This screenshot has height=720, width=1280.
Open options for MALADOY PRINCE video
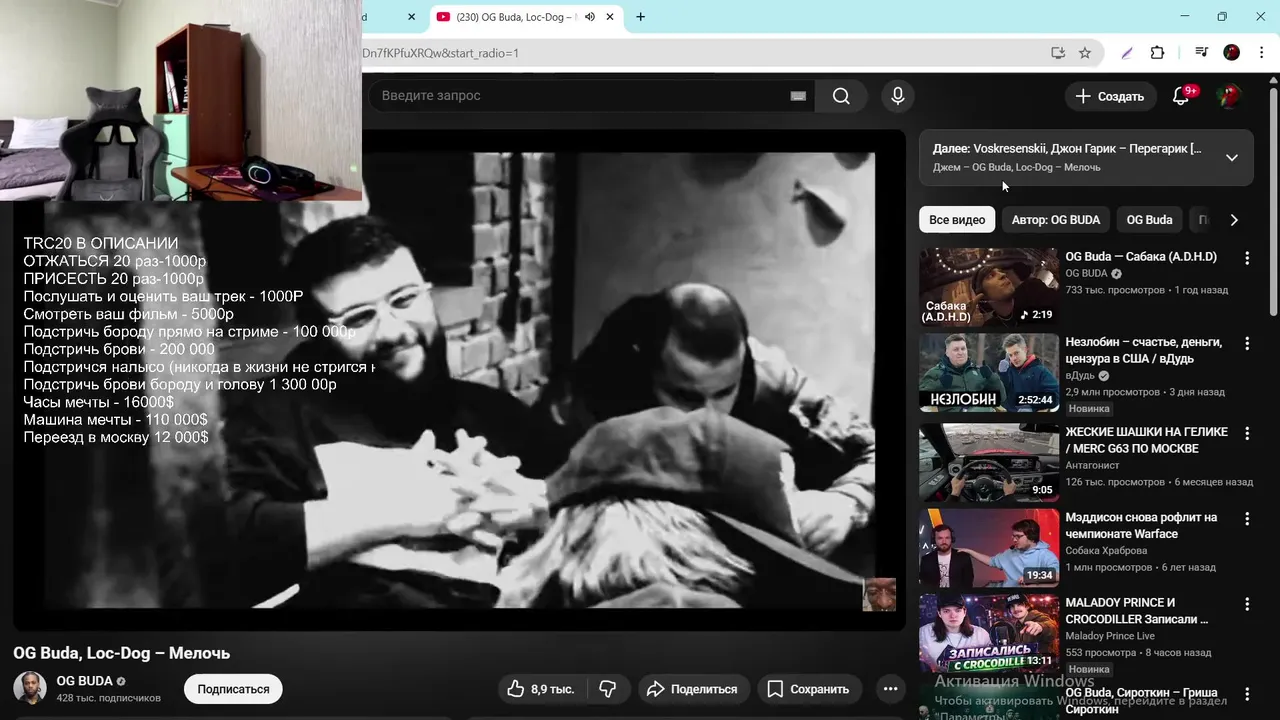click(1247, 604)
